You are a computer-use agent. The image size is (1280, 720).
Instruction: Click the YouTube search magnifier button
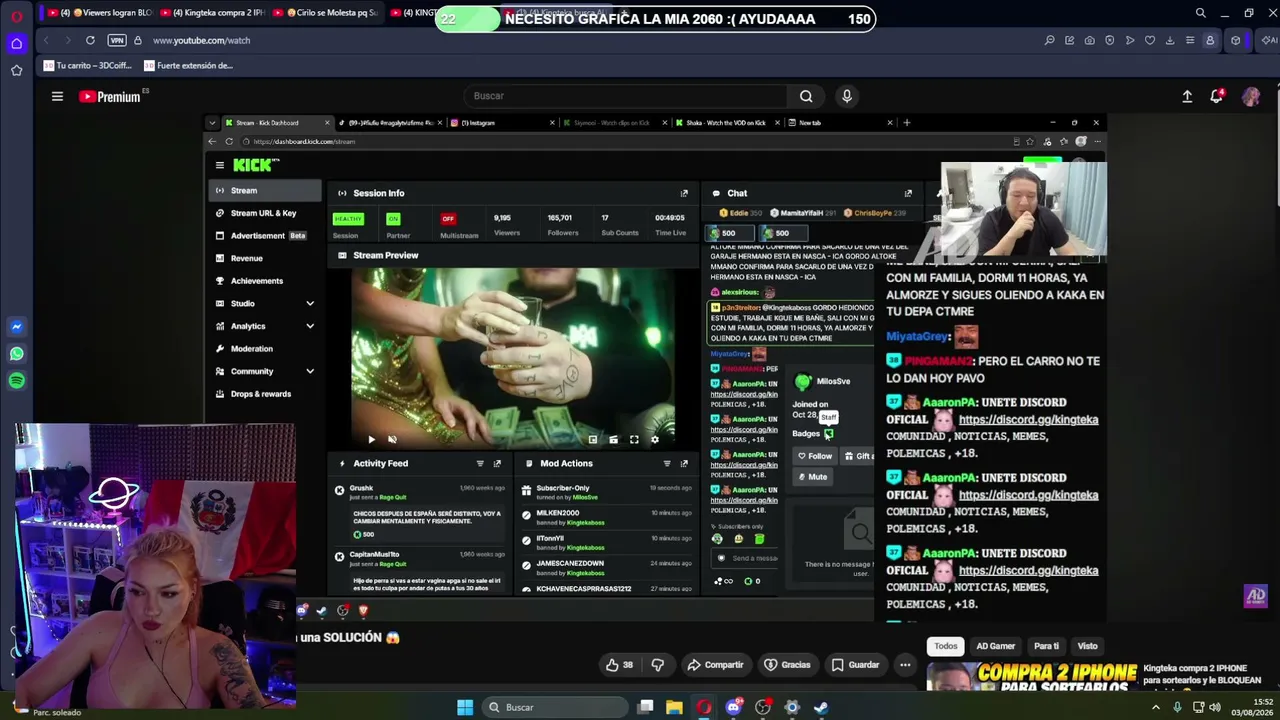coord(806,96)
